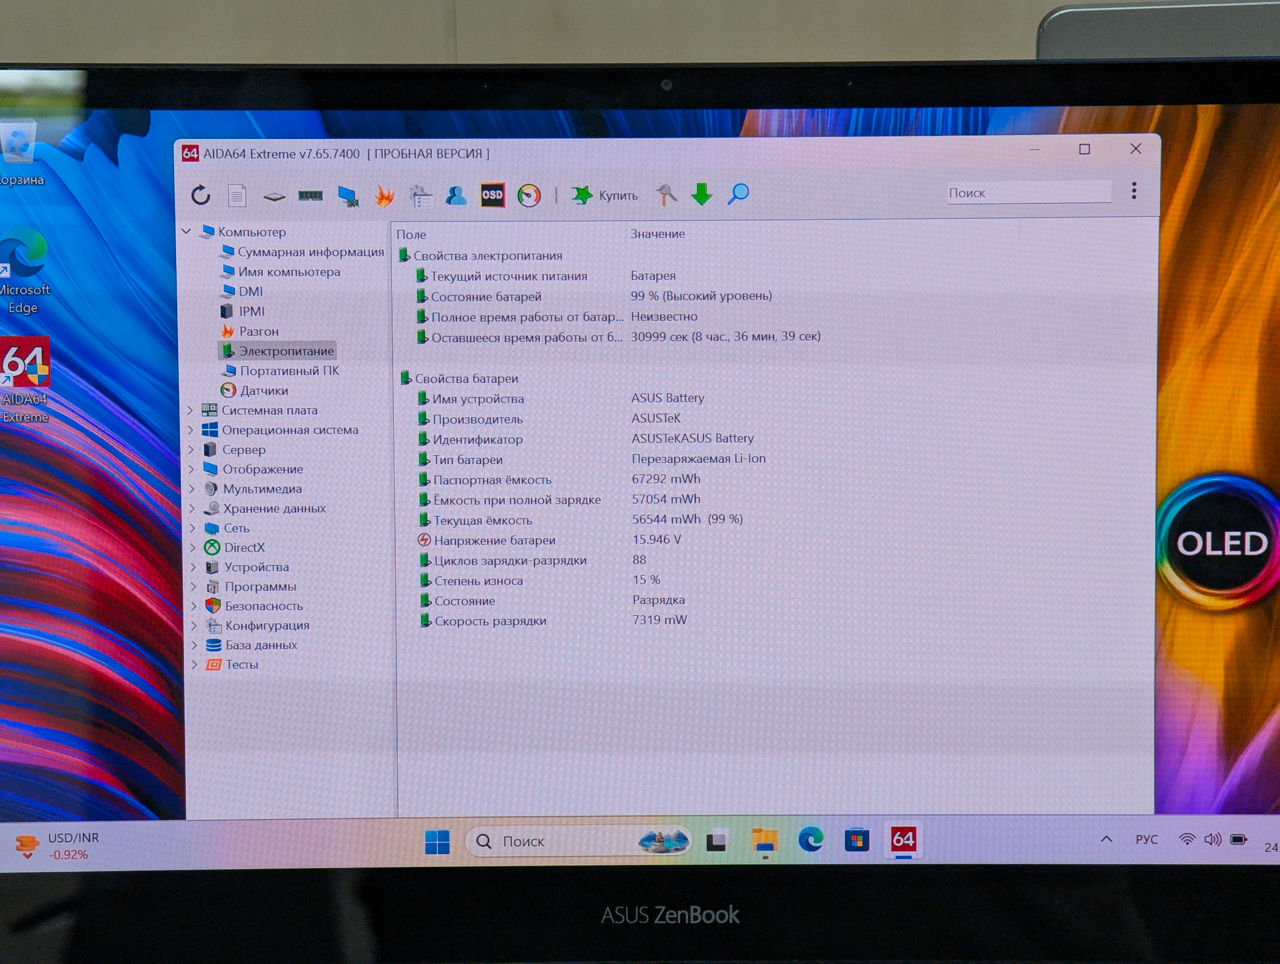Expand the Хранение данных node

[192, 508]
